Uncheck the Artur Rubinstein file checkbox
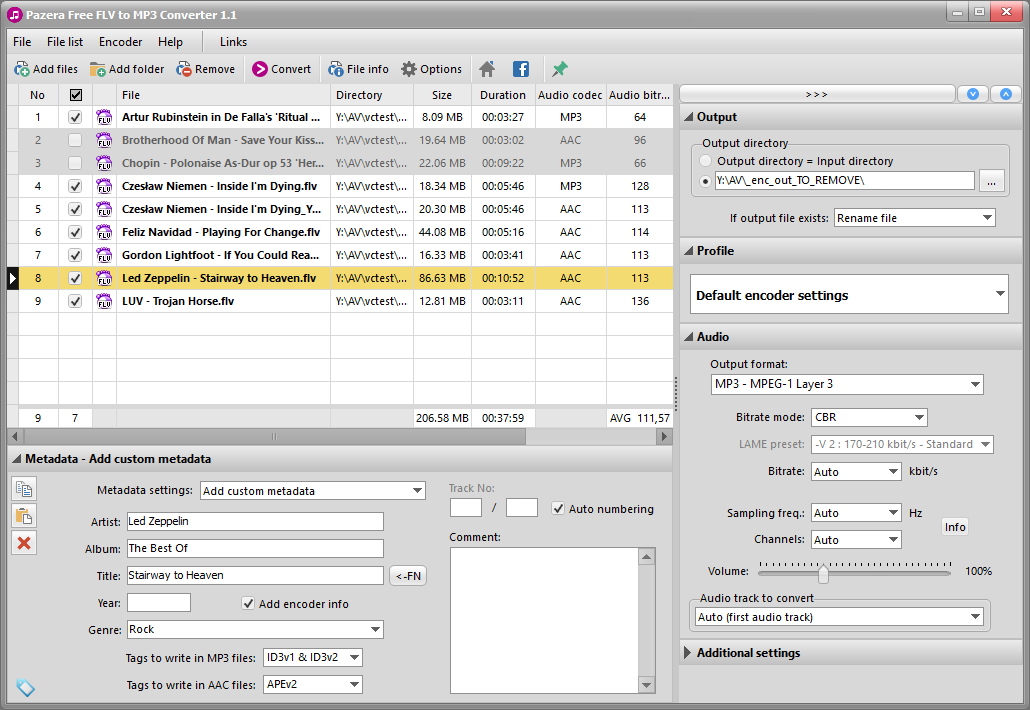1030x710 pixels. tap(75, 117)
